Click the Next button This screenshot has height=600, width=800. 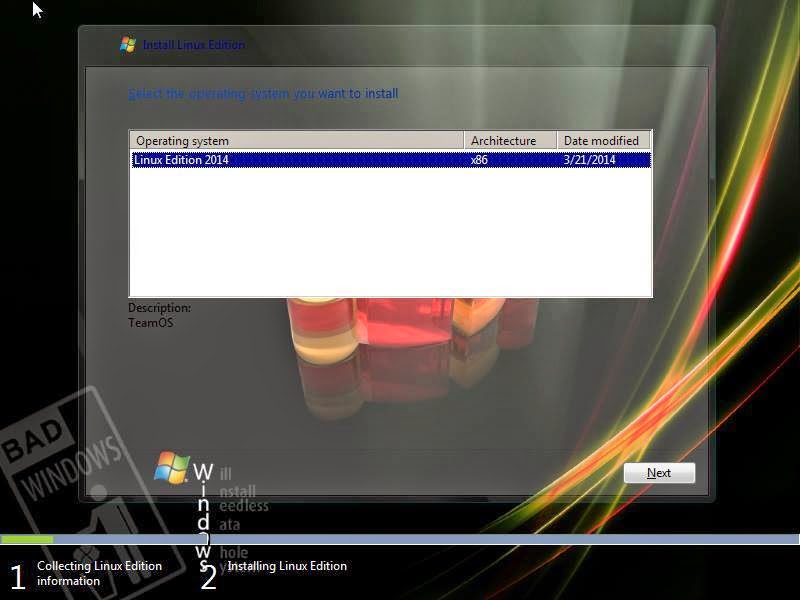(x=659, y=473)
